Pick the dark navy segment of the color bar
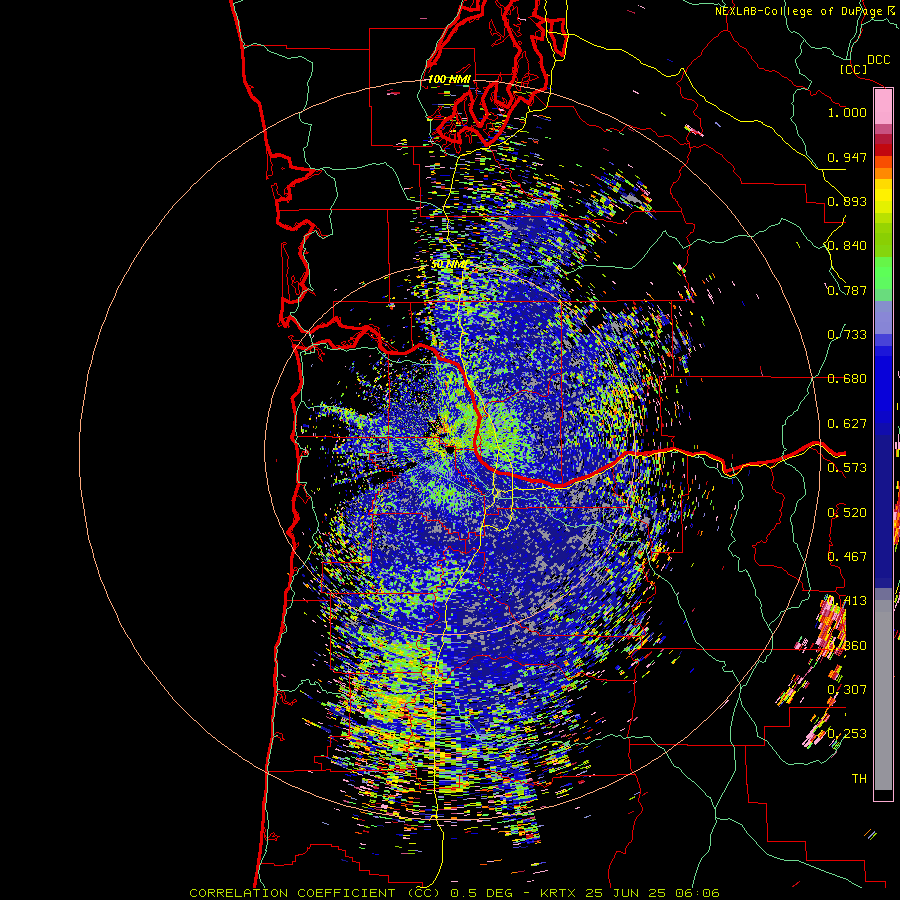 pos(883,511)
